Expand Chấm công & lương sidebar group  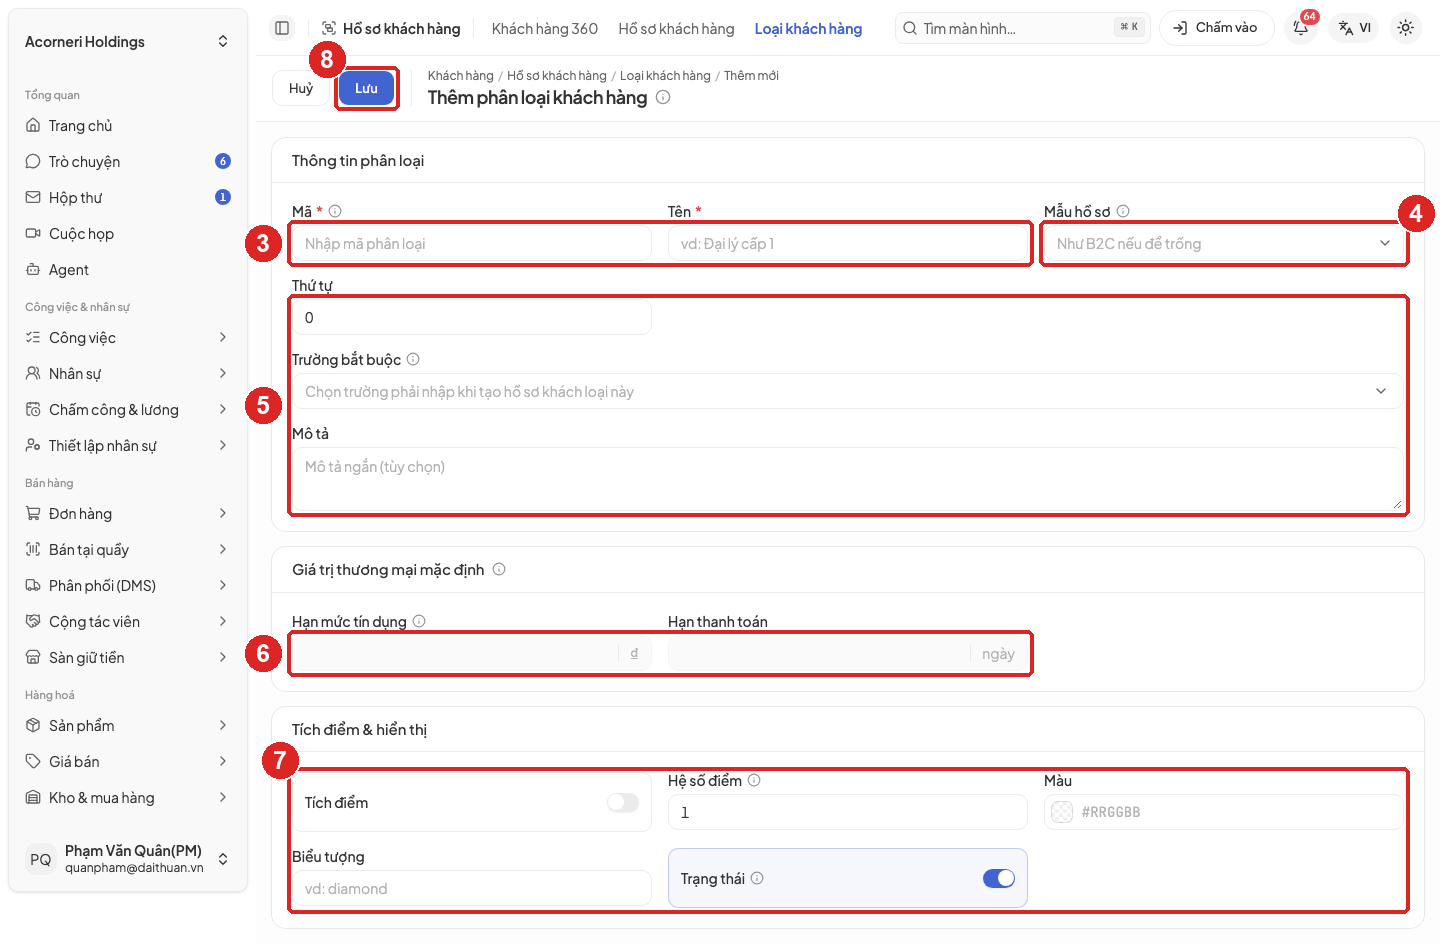pos(128,410)
